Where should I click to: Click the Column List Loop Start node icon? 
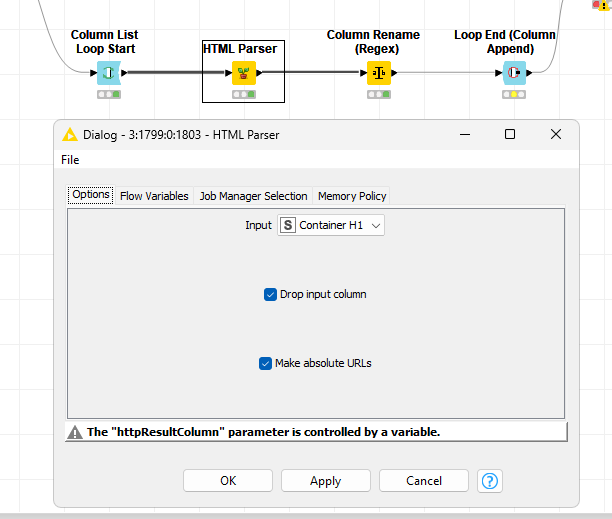[x=109, y=73]
